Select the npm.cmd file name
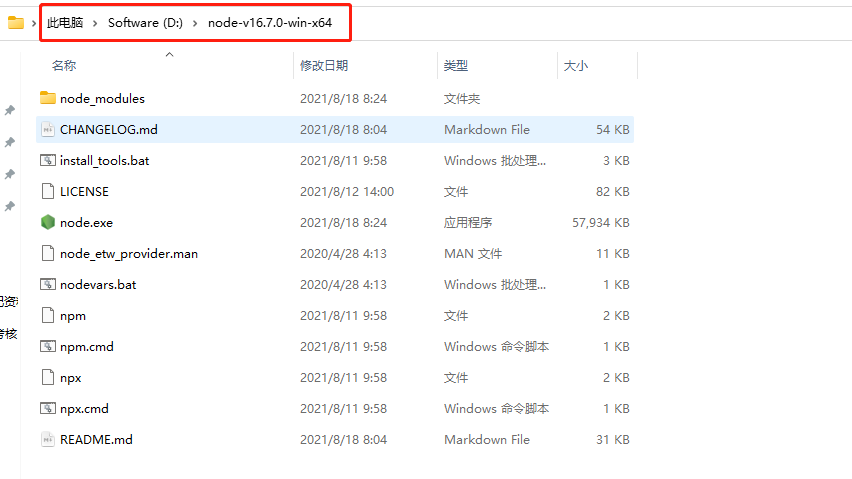This screenshot has height=479, width=852. (x=86, y=346)
